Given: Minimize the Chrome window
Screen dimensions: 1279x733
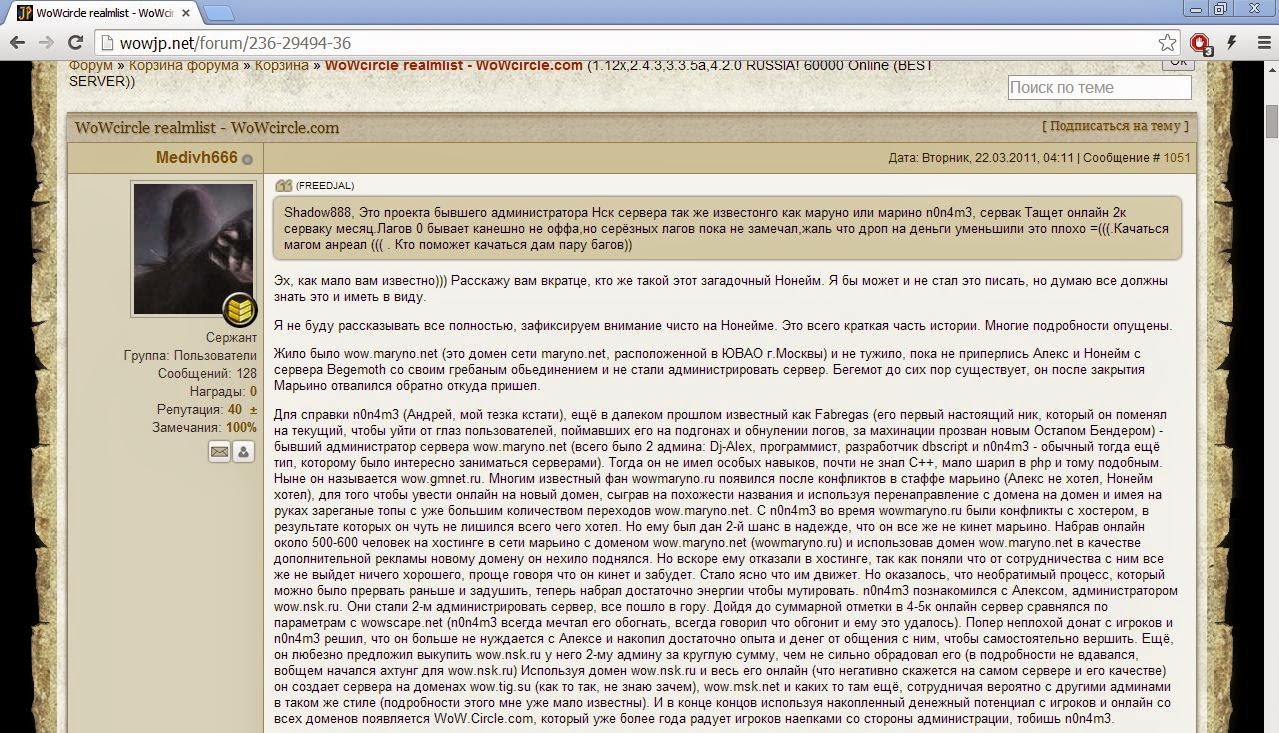Looking at the screenshot, I should [1195, 8].
